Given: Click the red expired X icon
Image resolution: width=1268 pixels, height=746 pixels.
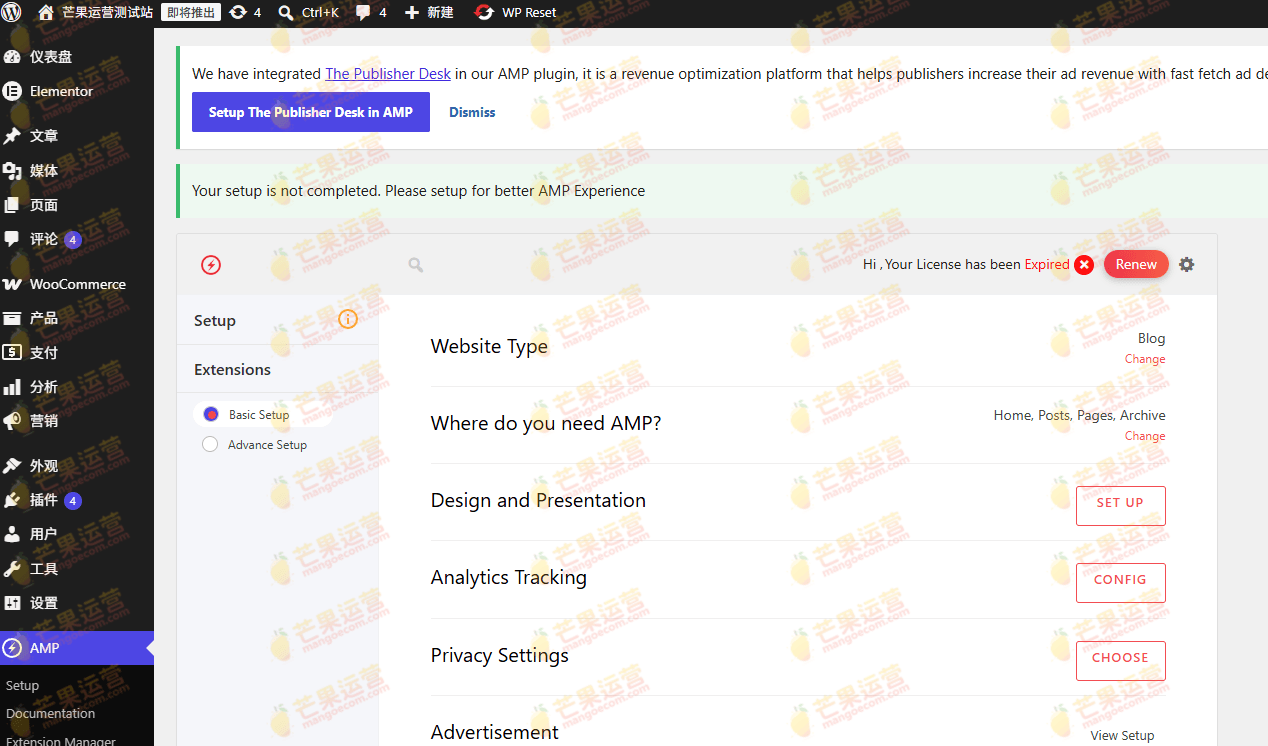Looking at the screenshot, I should tap(1084, 265).
